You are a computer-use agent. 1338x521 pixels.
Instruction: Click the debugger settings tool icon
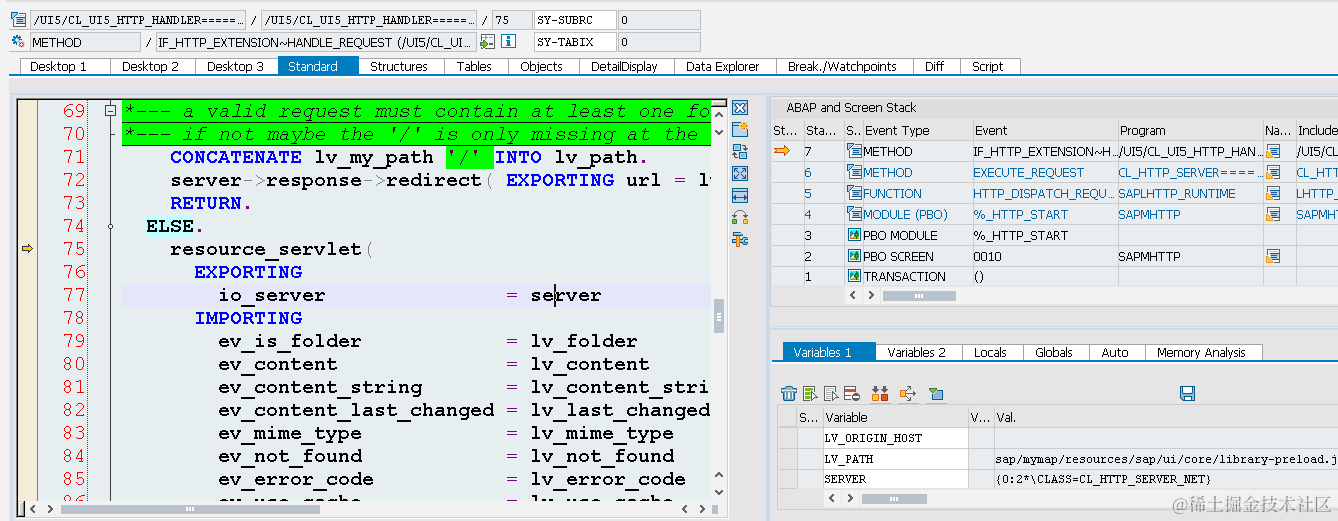click(741, 239)
